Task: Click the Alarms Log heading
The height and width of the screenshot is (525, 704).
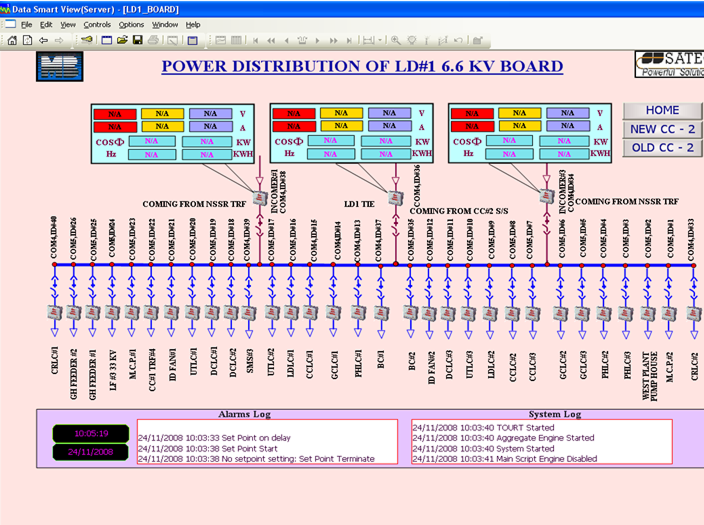Action: click(x=244, y=414)
